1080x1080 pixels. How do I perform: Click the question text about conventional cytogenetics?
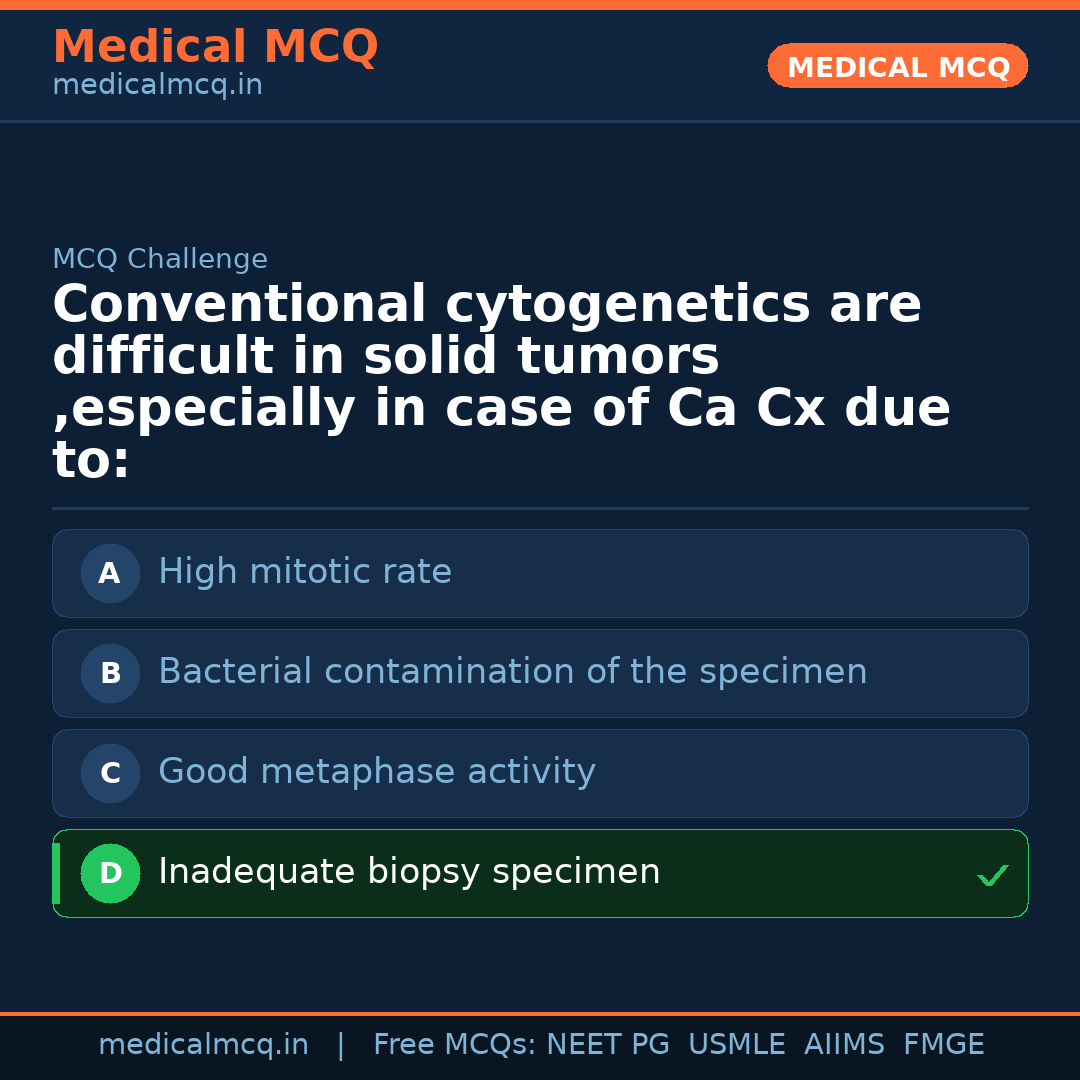(500, 382)
